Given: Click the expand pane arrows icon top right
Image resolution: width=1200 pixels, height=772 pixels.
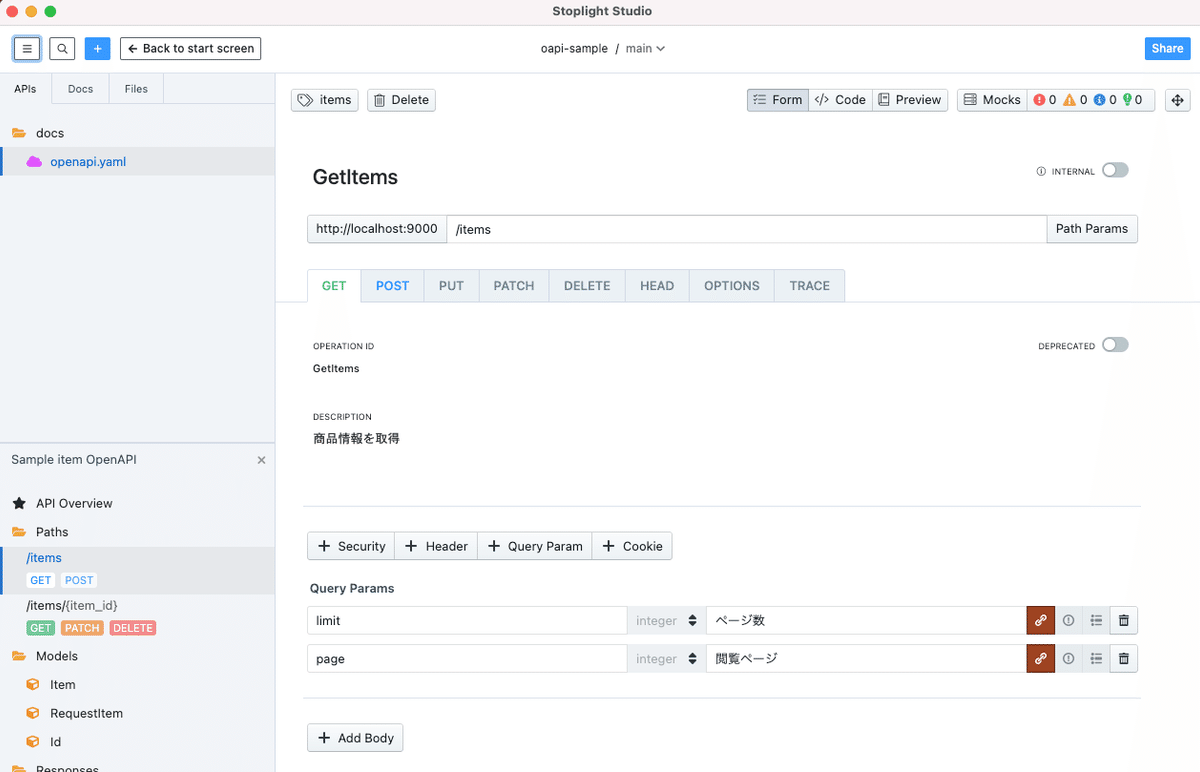Looking at the screenshot, I should pyautogui.click(x=1178, y=100).
